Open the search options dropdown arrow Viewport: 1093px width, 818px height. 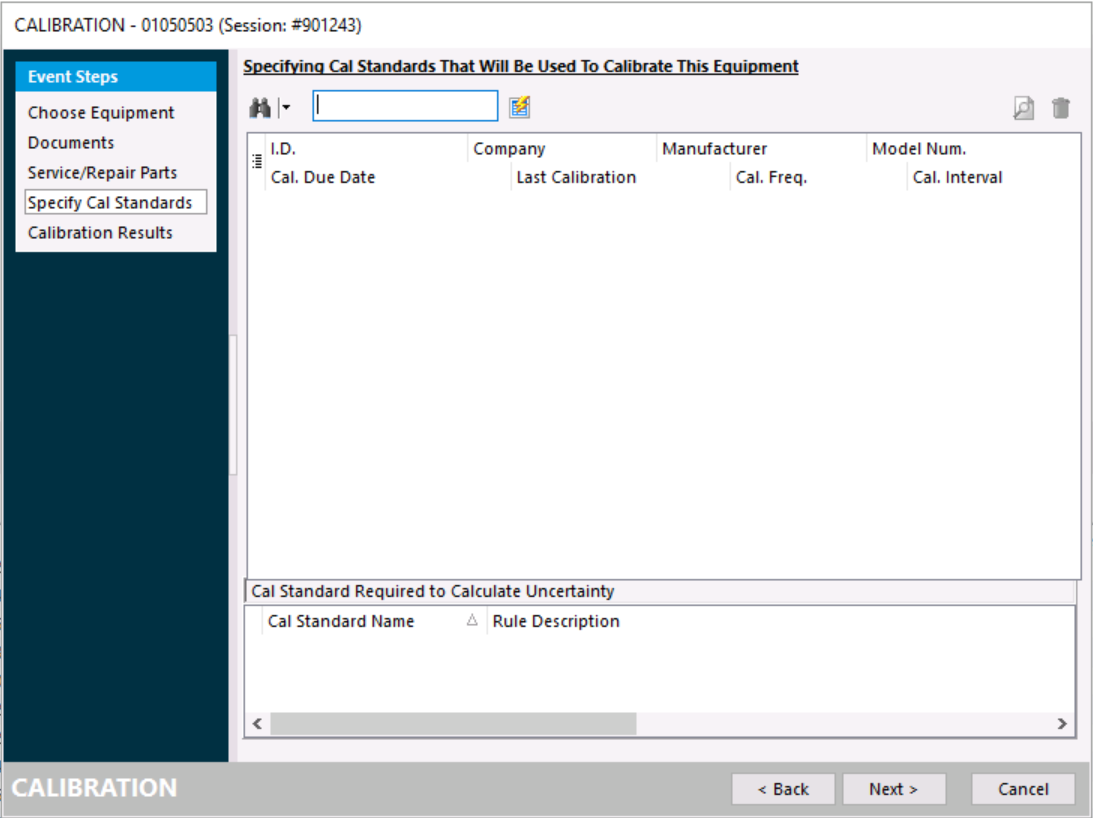click(285, 107)
